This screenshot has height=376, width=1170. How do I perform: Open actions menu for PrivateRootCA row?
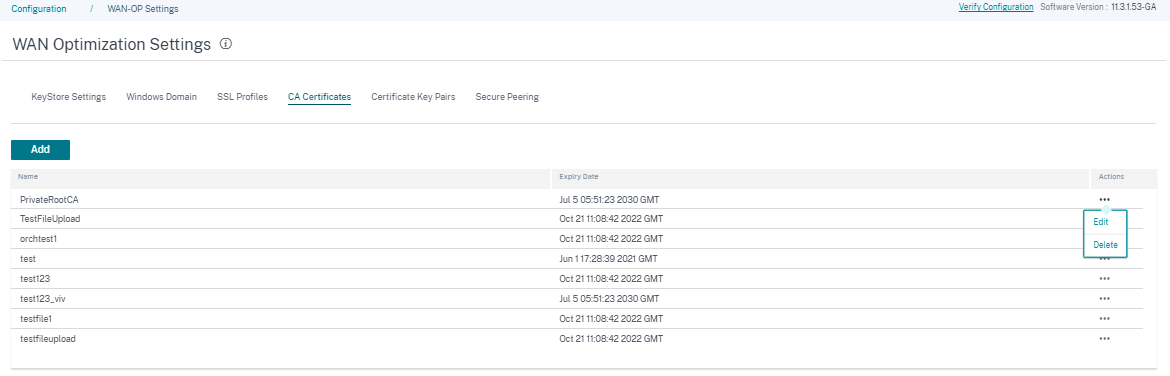1104,199
